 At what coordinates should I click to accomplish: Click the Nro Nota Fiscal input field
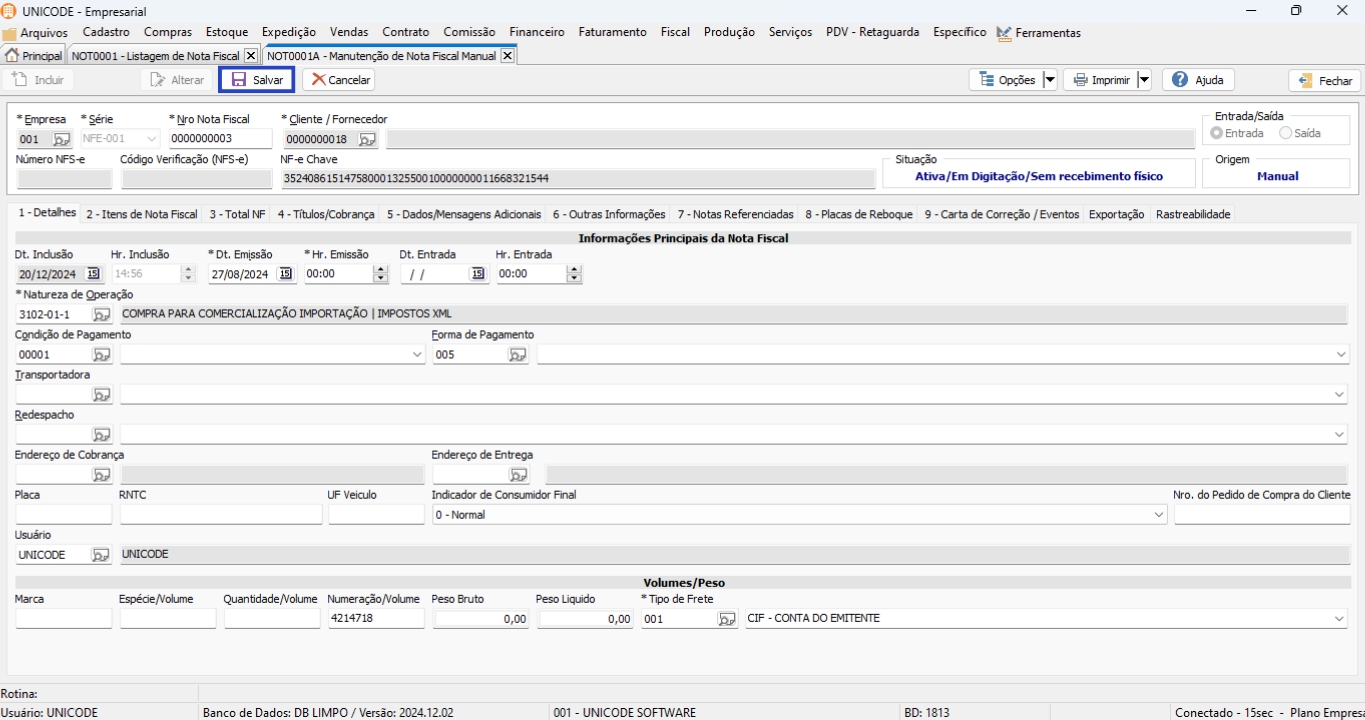(220, 139)
